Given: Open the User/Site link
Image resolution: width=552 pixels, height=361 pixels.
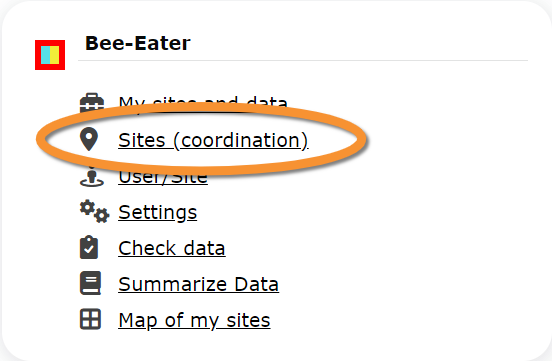Looking at the screenshot, I should [163, 177].
